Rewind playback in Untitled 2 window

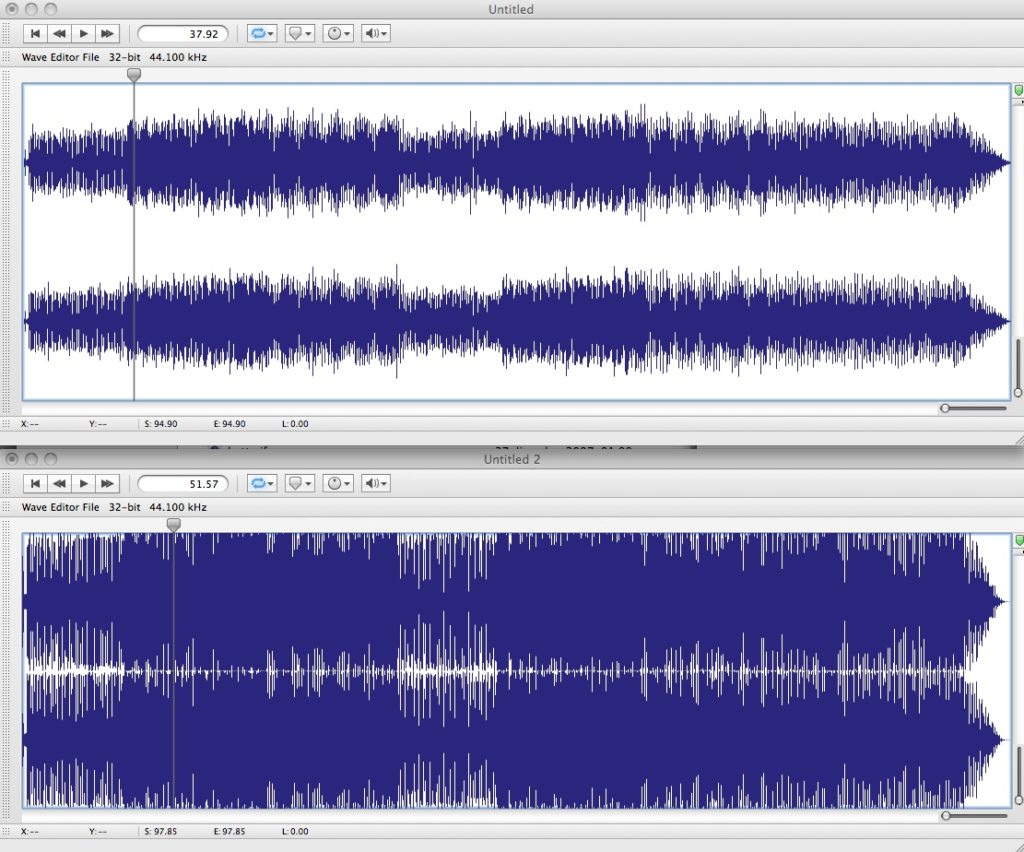coord(59,483)
